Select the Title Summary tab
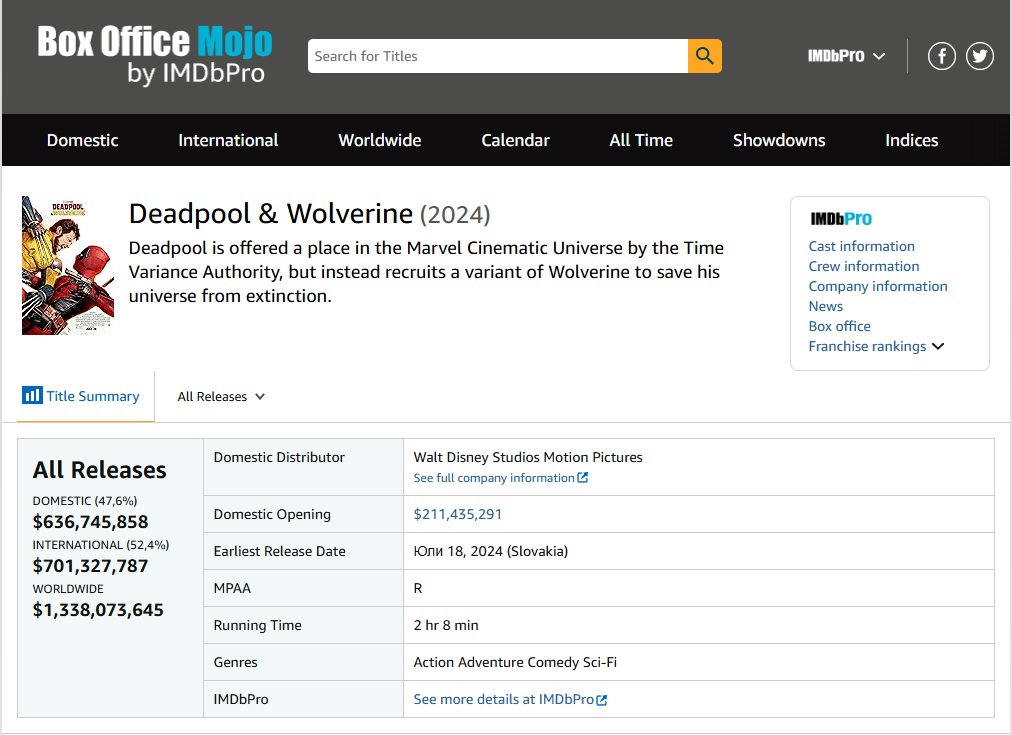This screenshot has width=1012, height=735. [86, 396]
